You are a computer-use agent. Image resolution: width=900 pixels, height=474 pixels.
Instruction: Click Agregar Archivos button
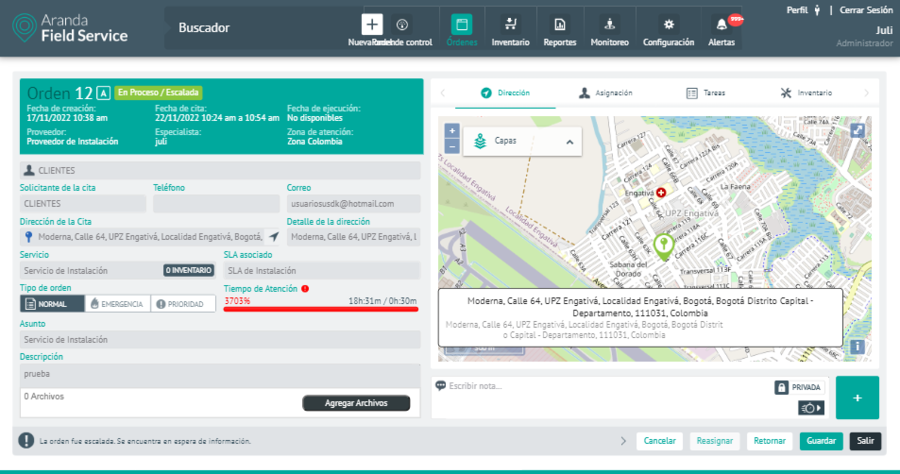356,403
